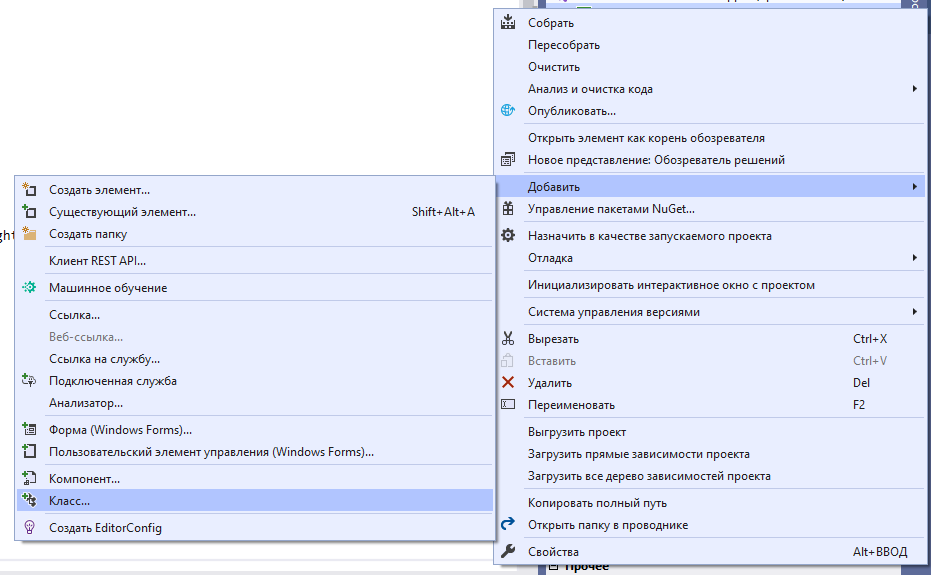Viewport: 931px width, 575px height.
Task: Click the Создать папку folder icon
Action: [29, 234]
